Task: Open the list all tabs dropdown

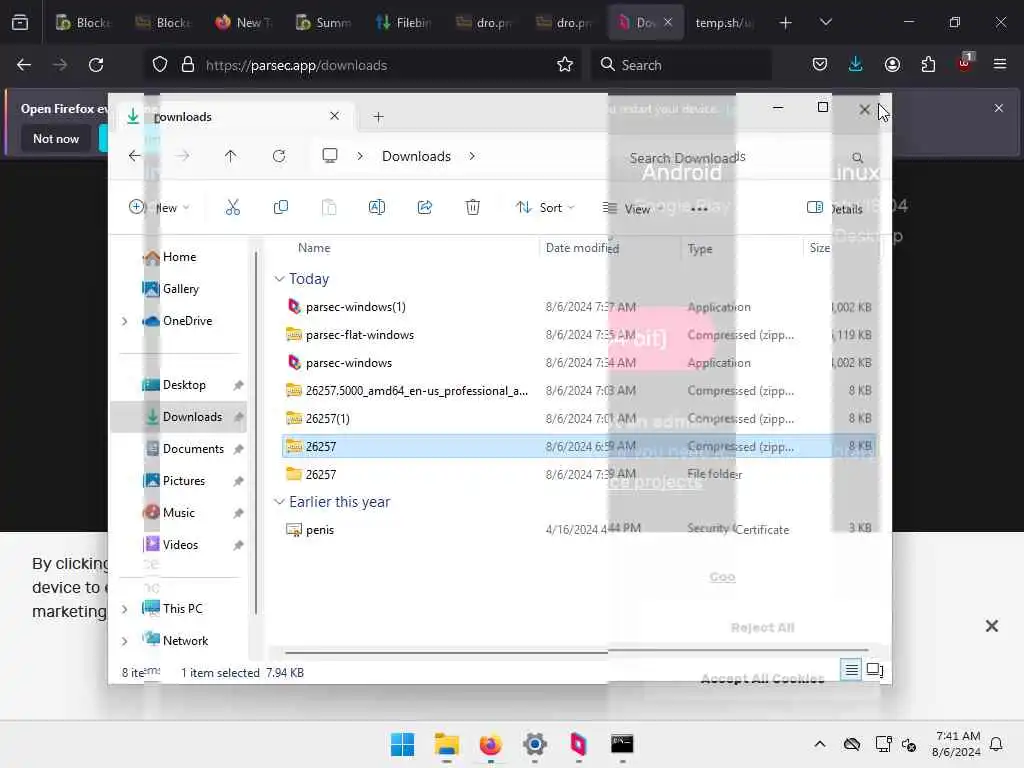Action: pos(825,22)
